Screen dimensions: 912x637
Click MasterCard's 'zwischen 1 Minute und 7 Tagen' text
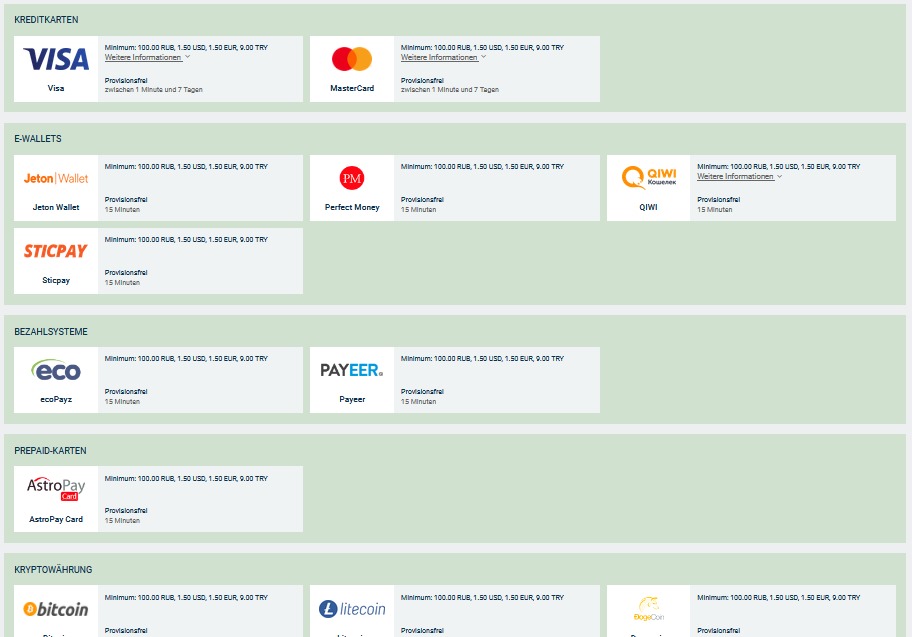tap(450, 90)
